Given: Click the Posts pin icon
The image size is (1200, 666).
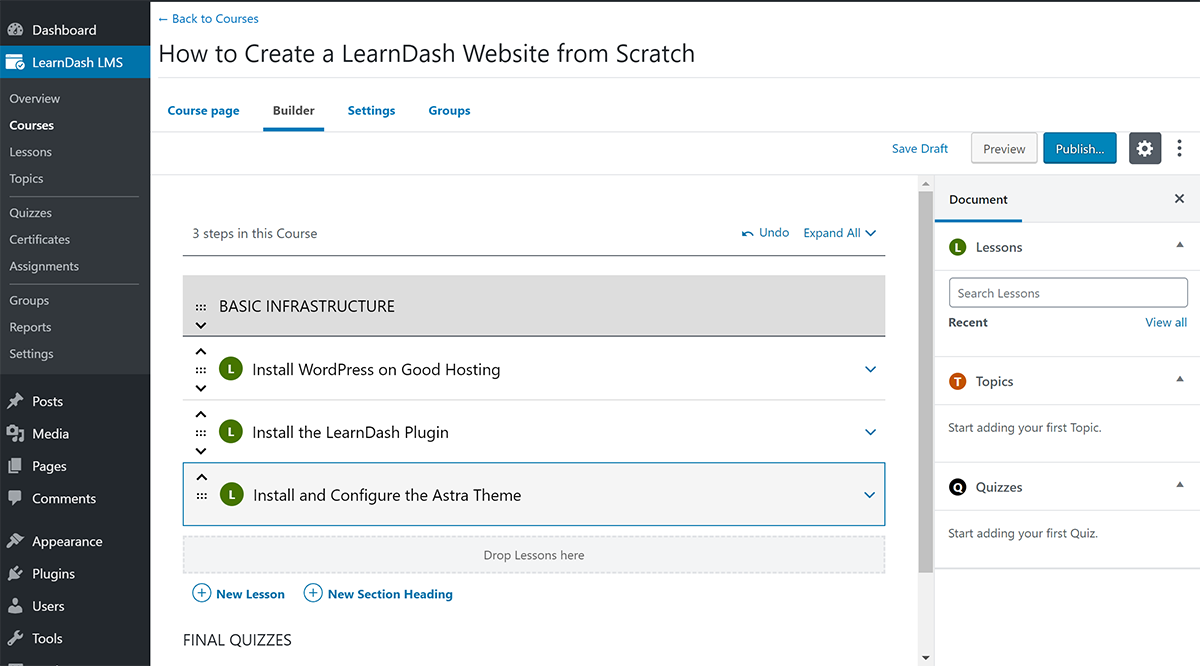Looking at the screenshot, I should coord(16,401).
